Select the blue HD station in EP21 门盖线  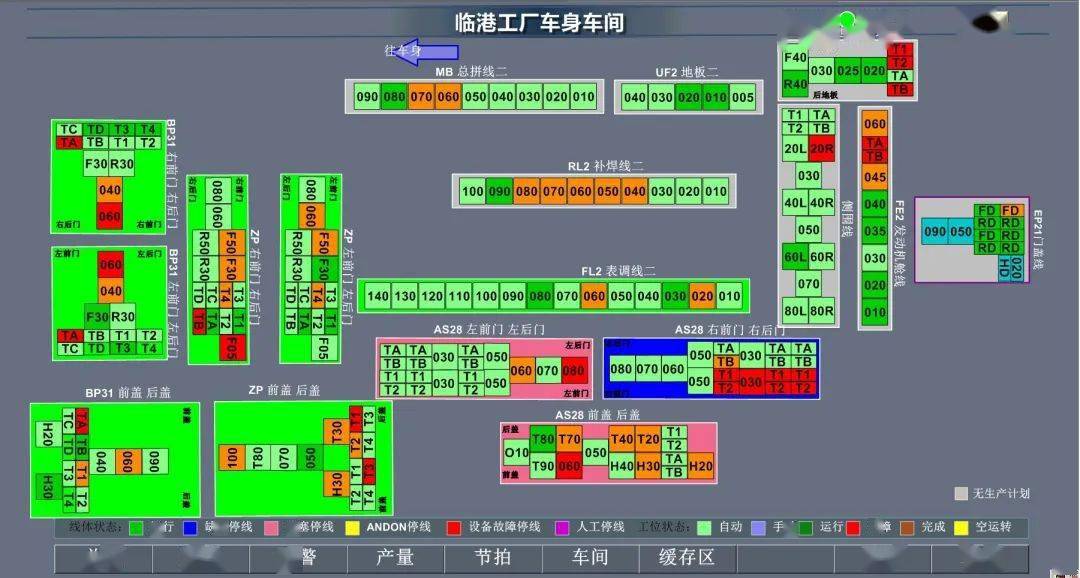click(x=1004, y=268)
